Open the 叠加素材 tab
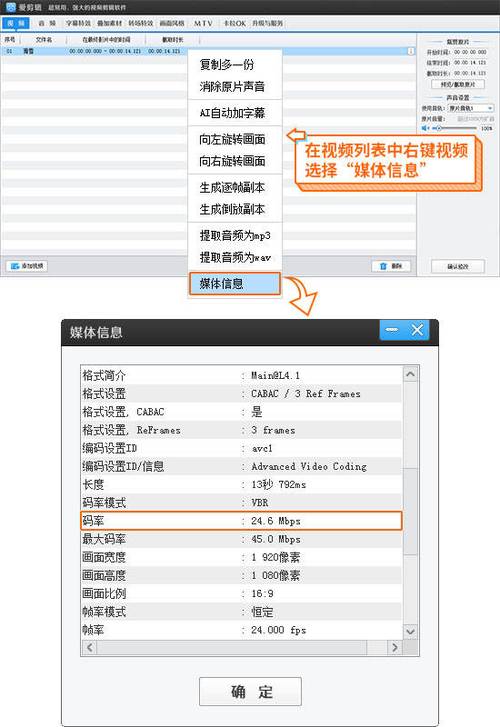 pyautogui.click(x=109, y=23)
